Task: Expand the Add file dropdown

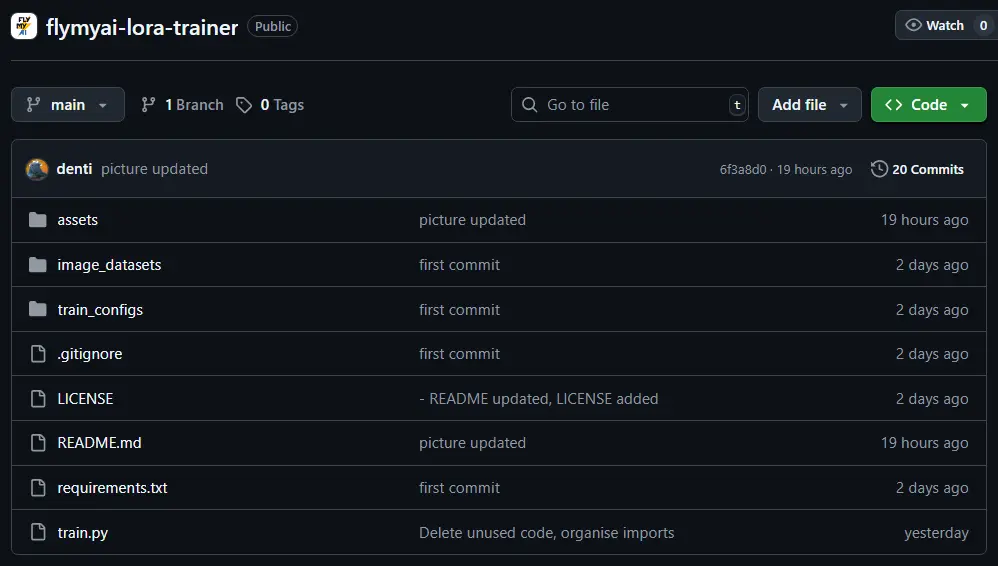Action: pyautogui.click(x=809, y=105)
